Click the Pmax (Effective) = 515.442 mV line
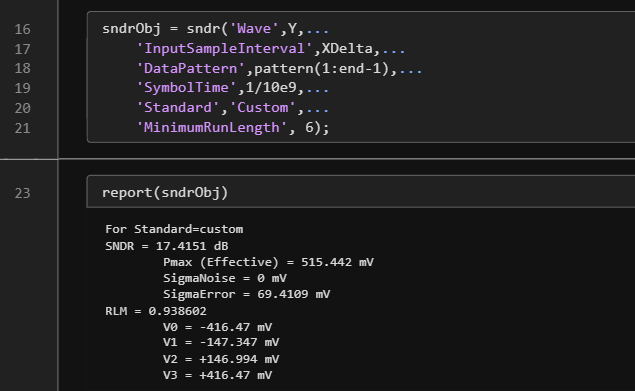 [268, 262]
